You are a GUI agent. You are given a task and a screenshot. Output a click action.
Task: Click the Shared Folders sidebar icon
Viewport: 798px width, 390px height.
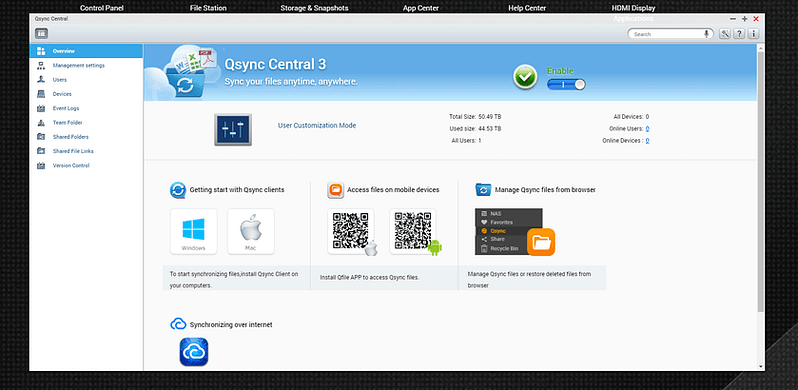pyautogui.click(x=41, y=136)
